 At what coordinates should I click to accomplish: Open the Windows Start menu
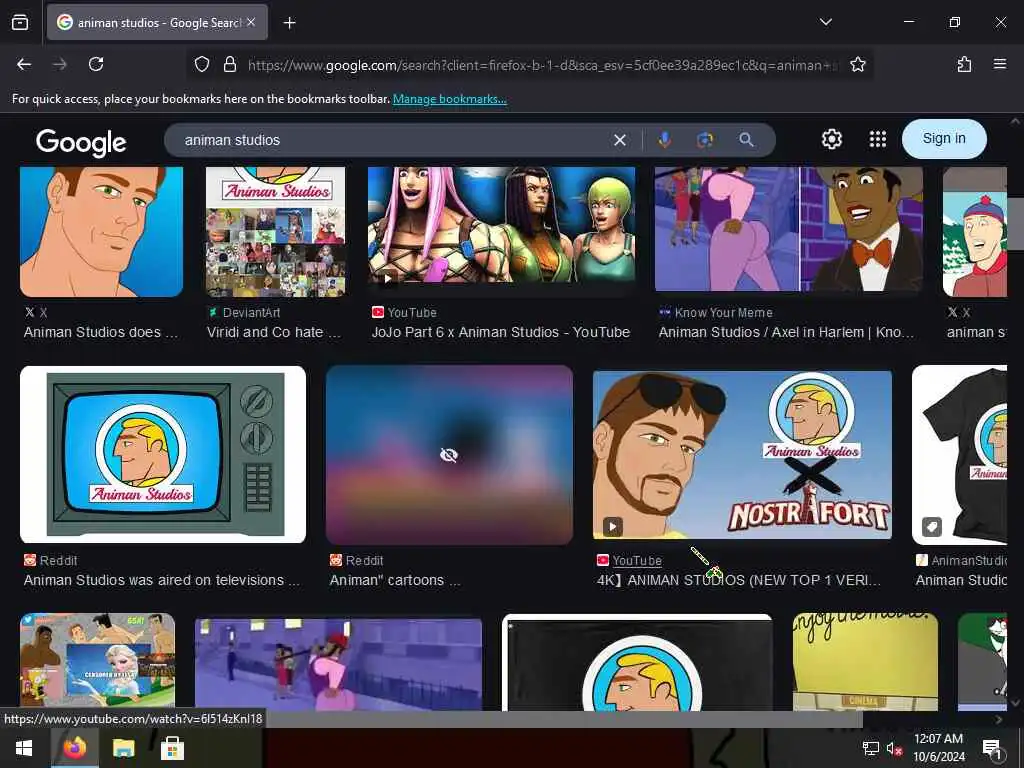point(24,748)
